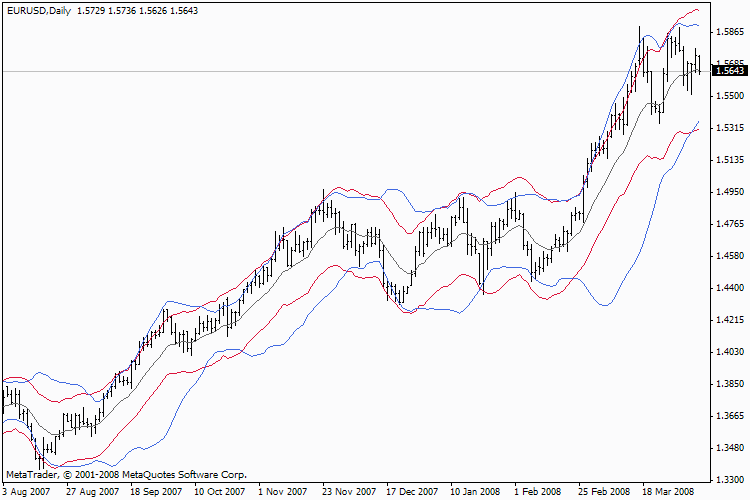
Task: Select the 10 Oct 2007 axis date
Action: coord(220,491)
